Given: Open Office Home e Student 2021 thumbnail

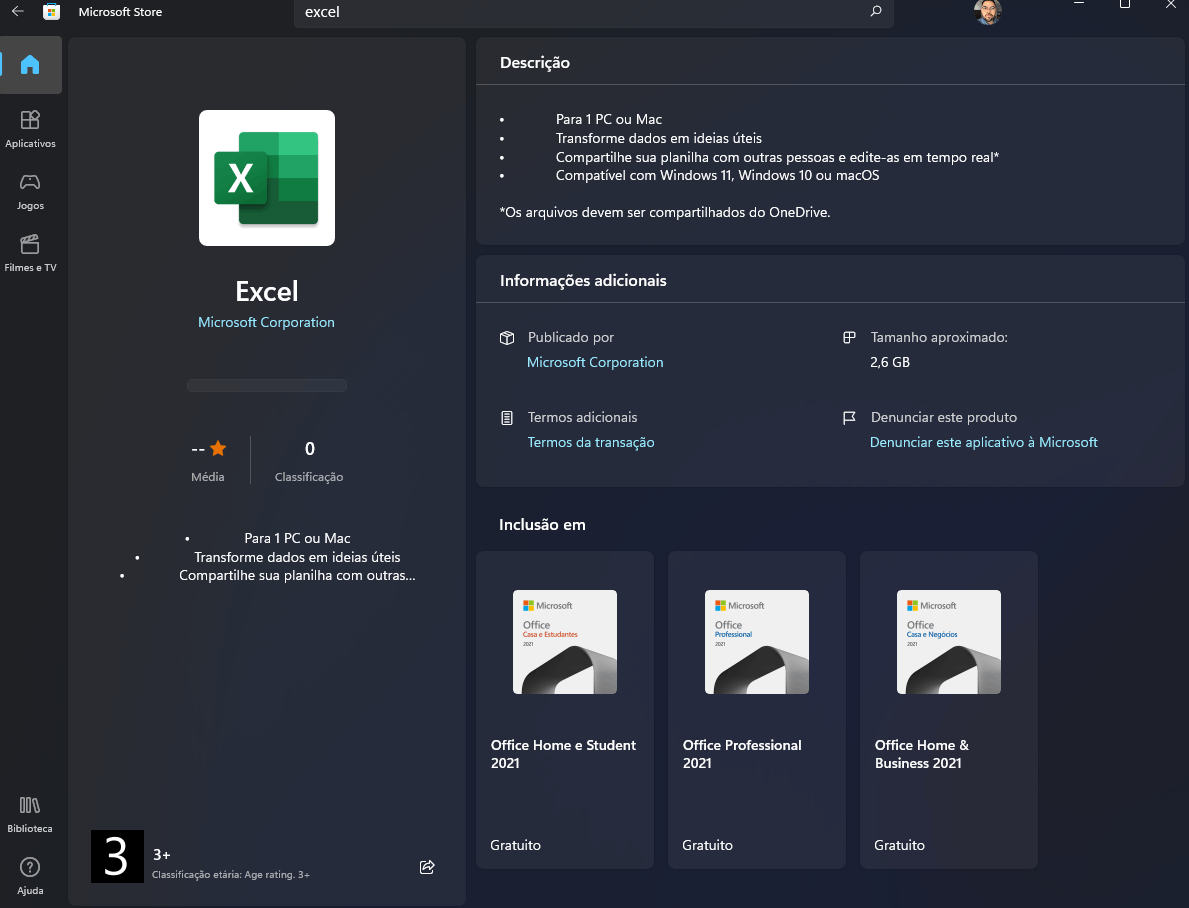Looking at the screenshot, I should coord(565,642).
